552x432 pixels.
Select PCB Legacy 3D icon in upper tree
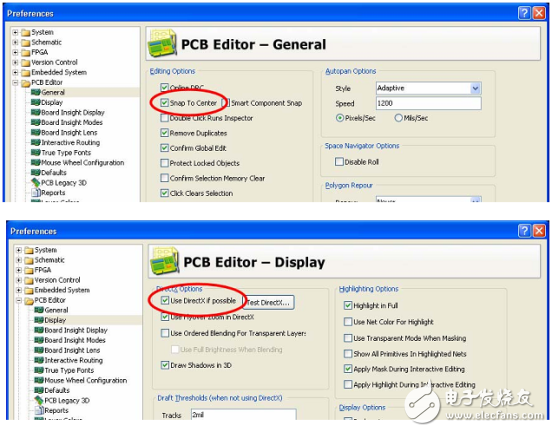tap(36, 182)
